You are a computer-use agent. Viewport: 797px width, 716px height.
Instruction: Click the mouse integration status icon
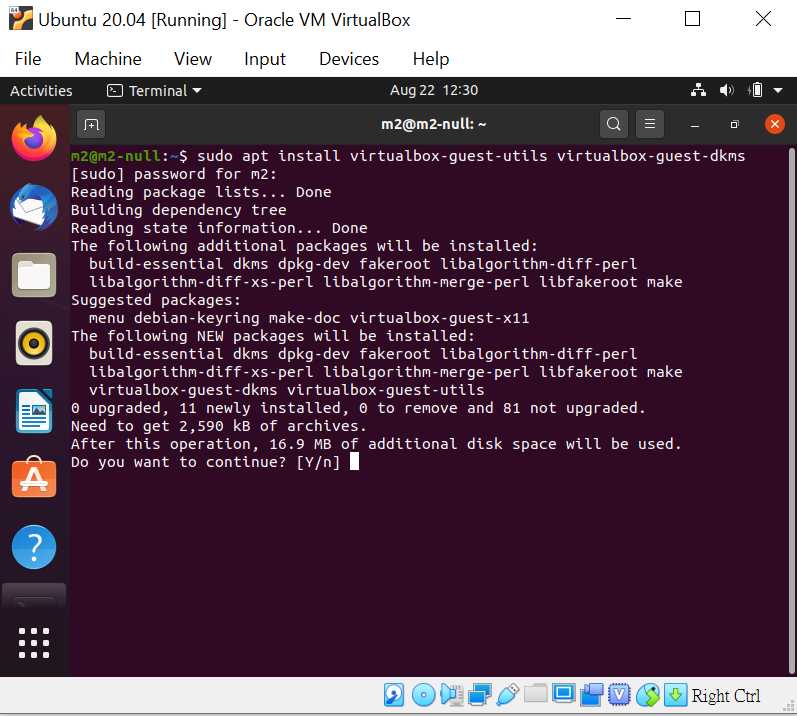pos(648,695)
